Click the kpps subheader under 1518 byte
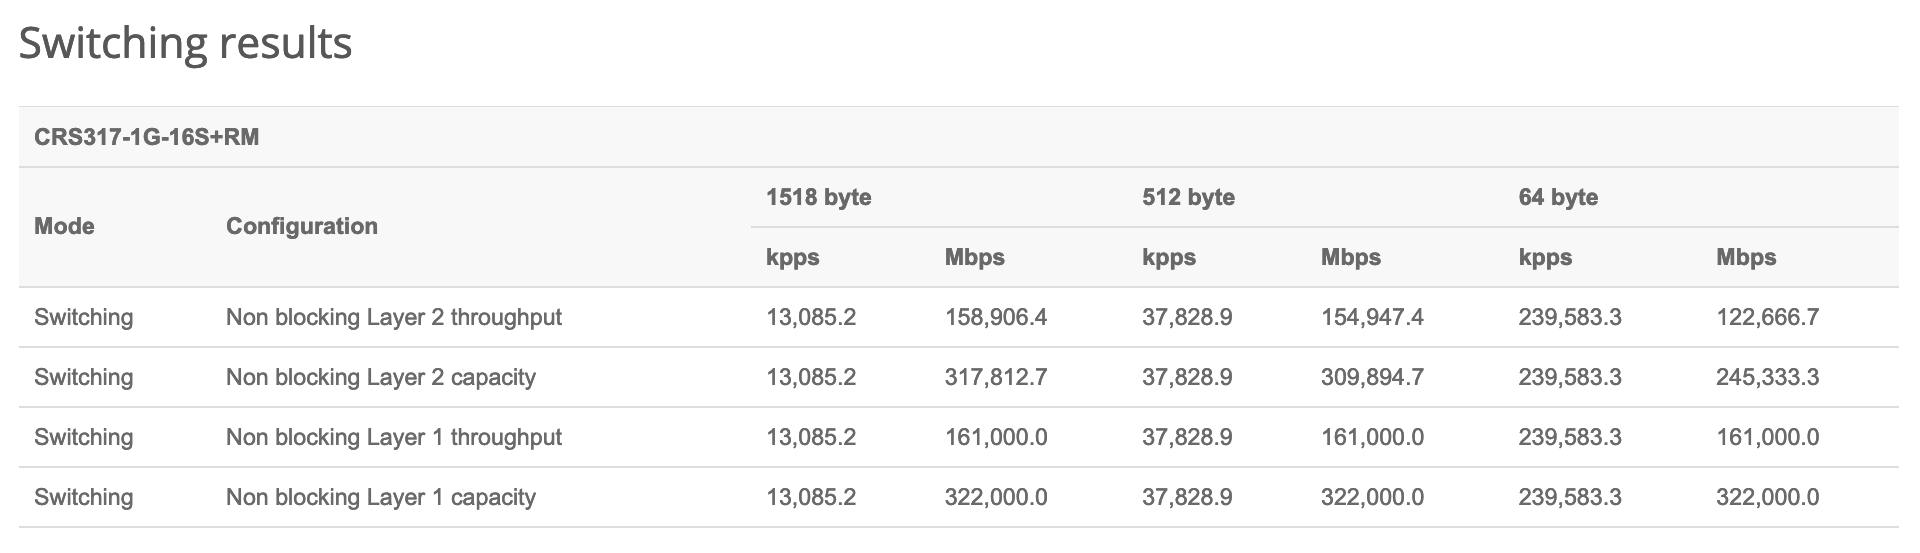 (x=792, y=258)
